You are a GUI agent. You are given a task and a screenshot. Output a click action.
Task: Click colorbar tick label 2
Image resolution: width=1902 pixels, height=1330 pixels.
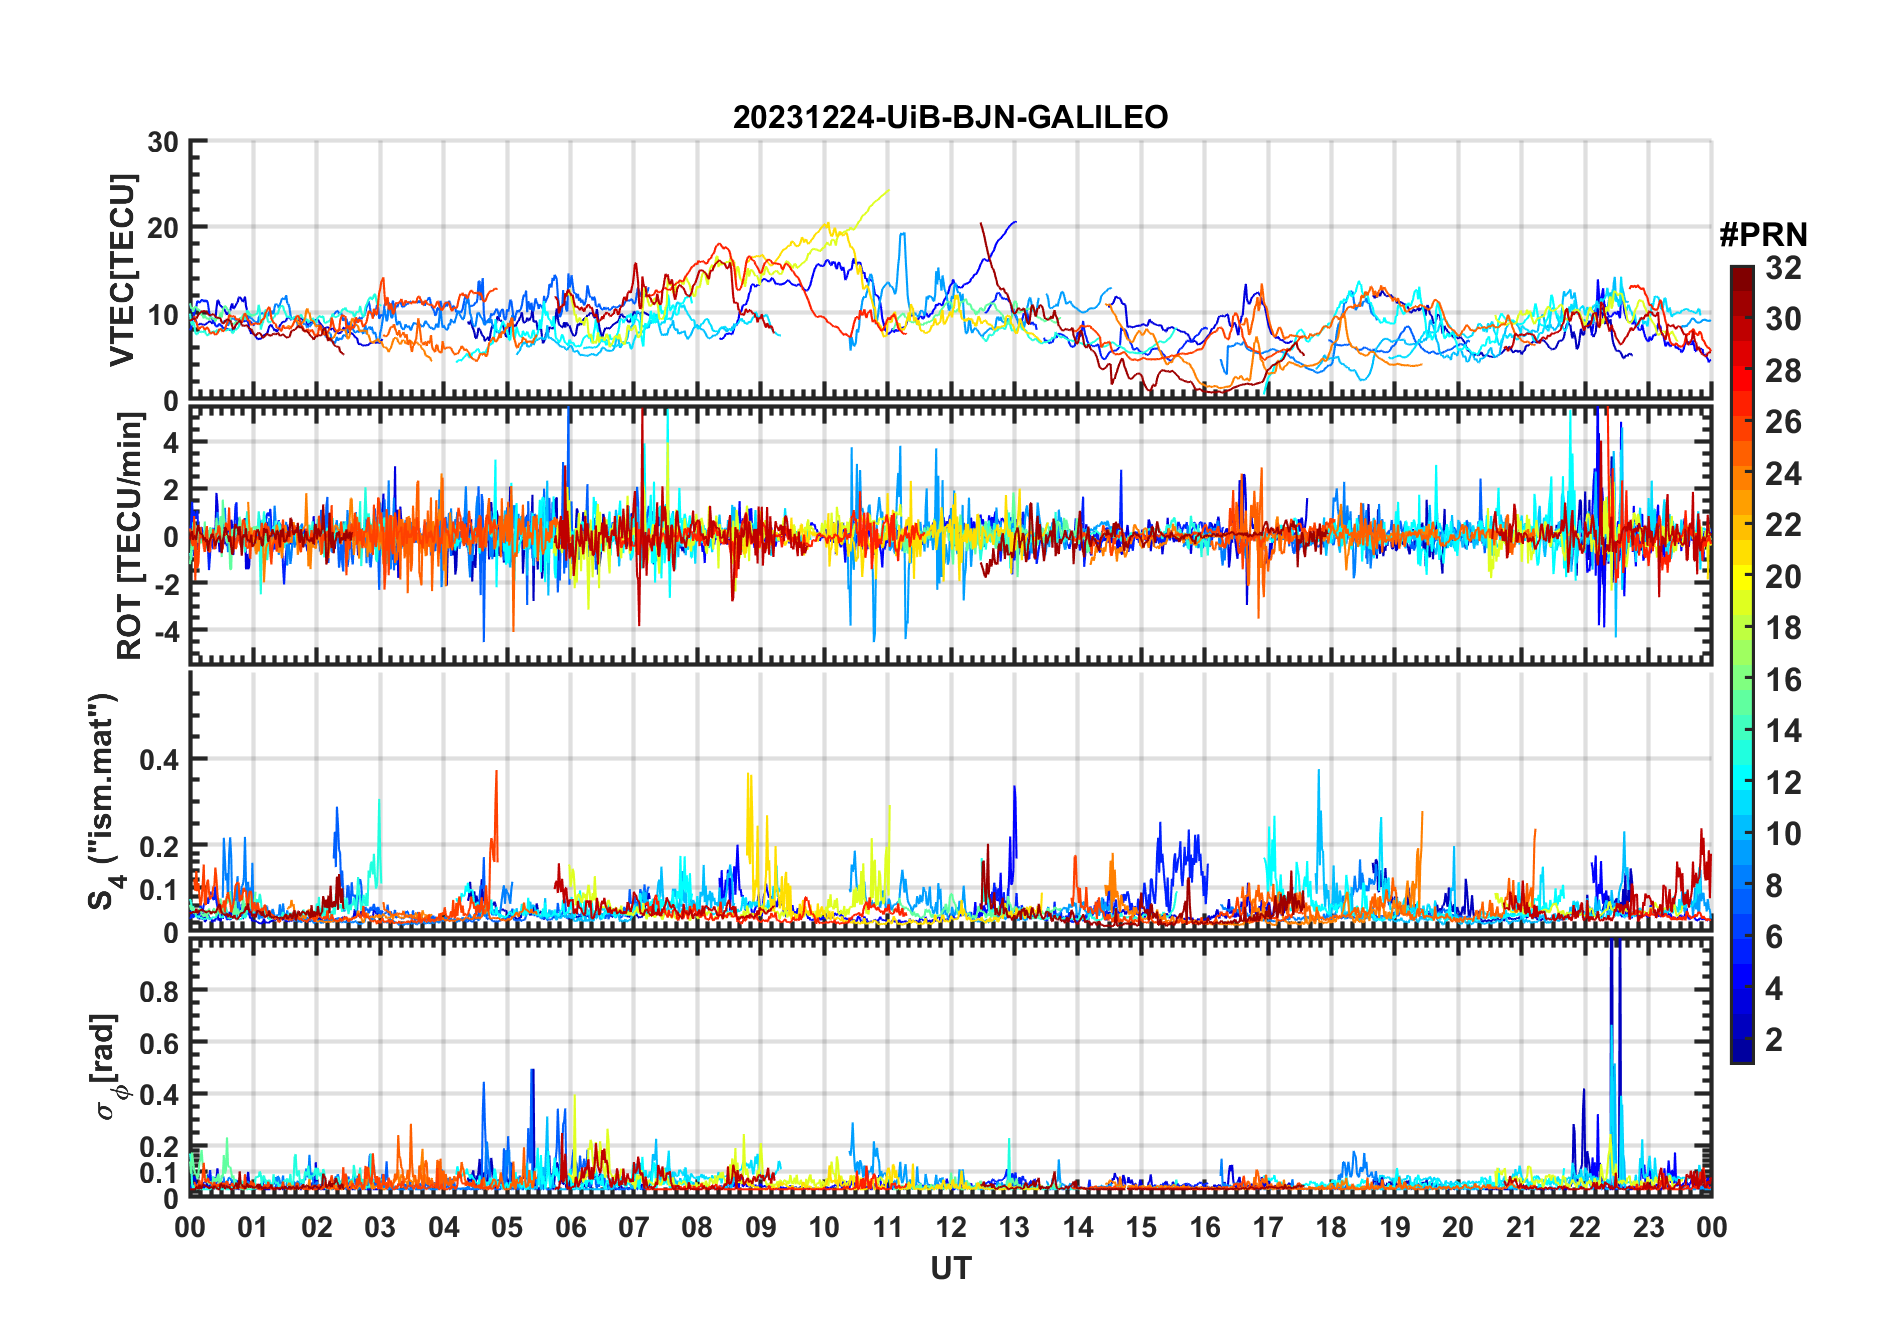(x=1774, y=1040)
